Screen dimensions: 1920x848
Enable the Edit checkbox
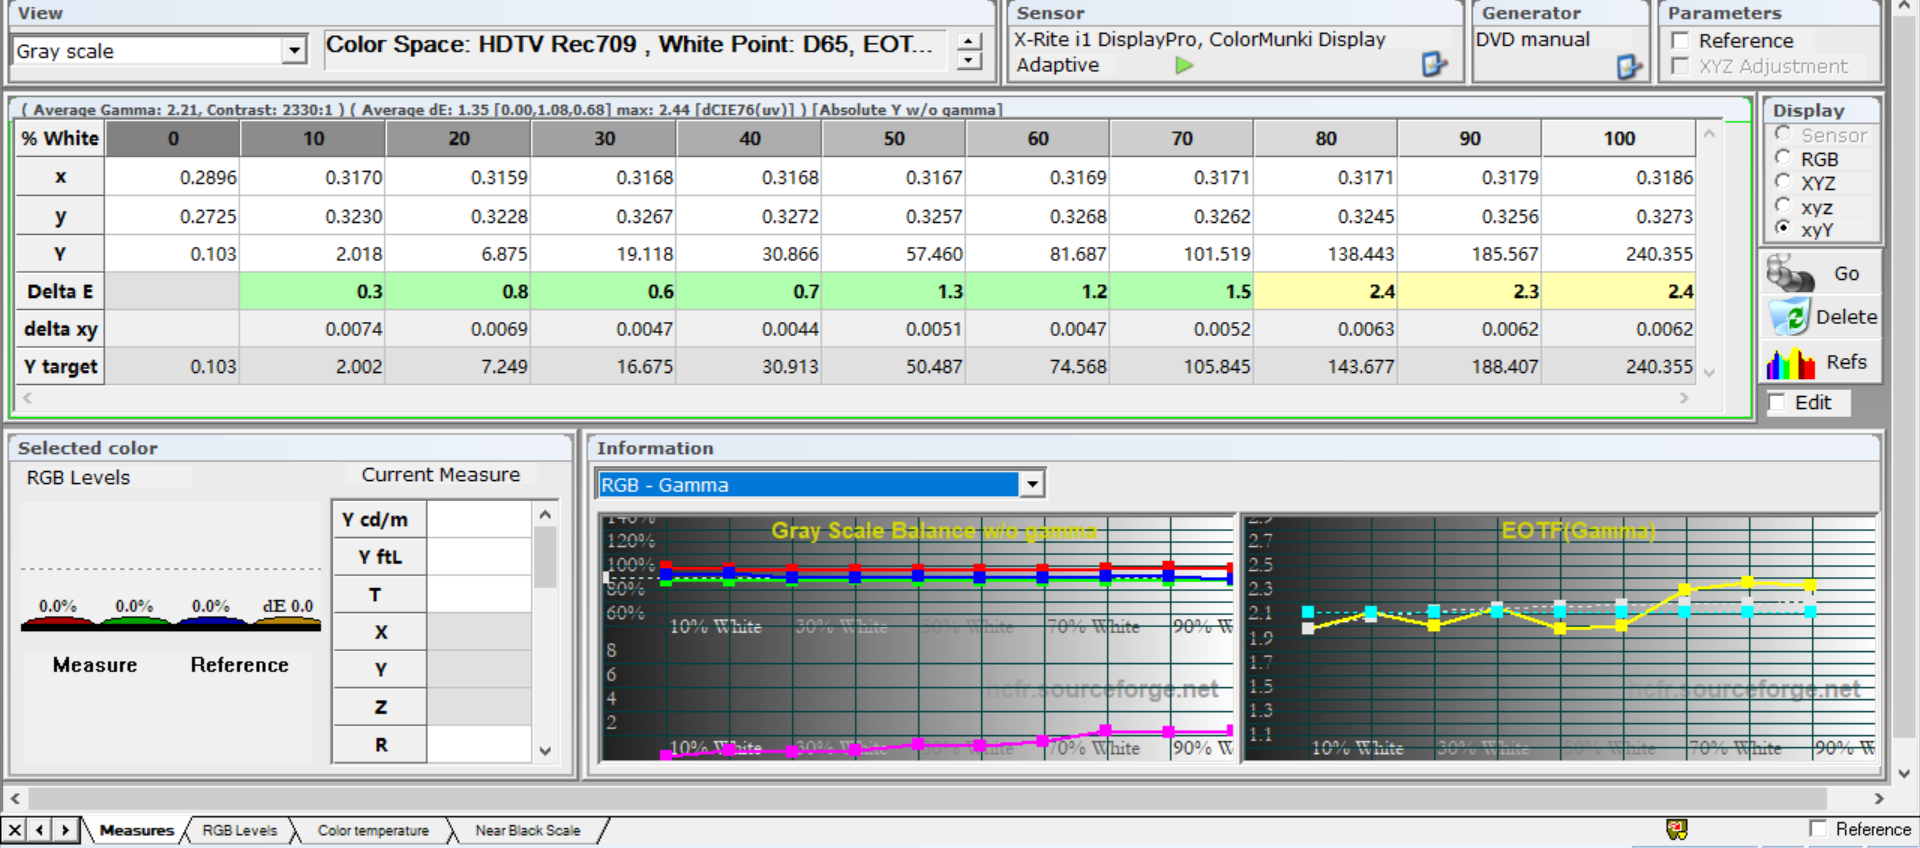click(1777, 403)
